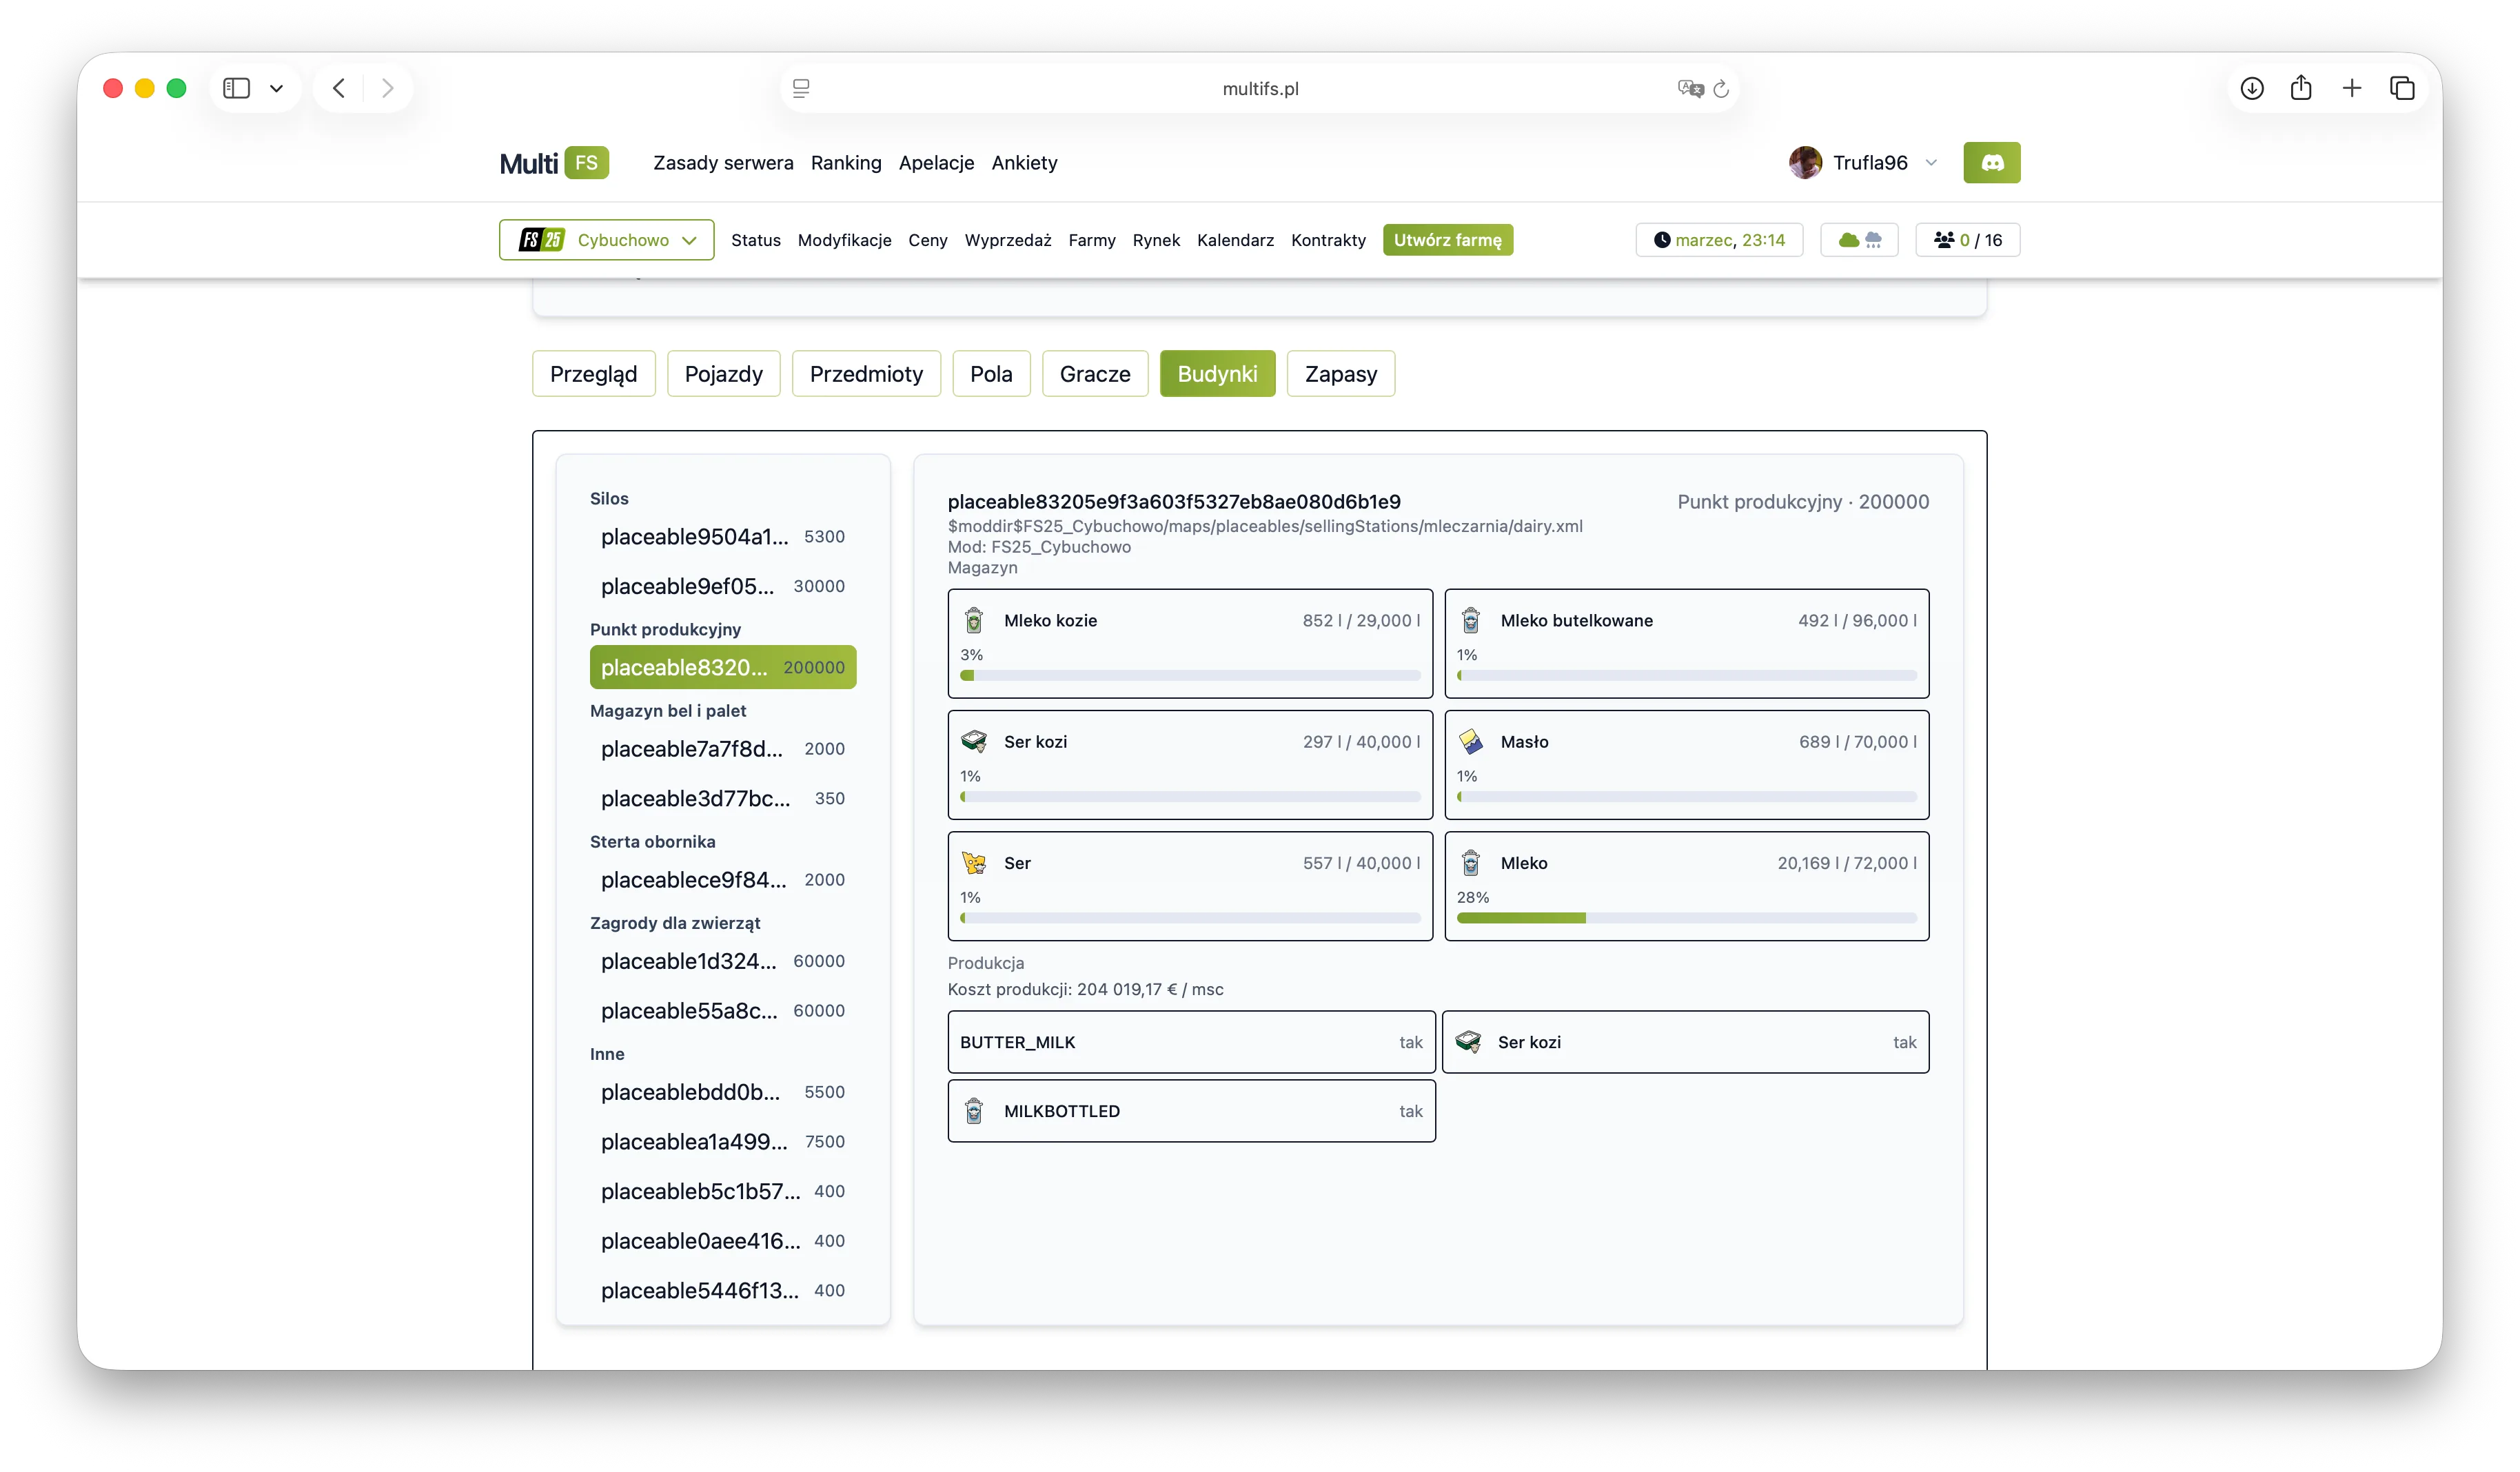Click the Ser cheese icon
Viewport: 2520px width, 1472px height.
(974, 862)
